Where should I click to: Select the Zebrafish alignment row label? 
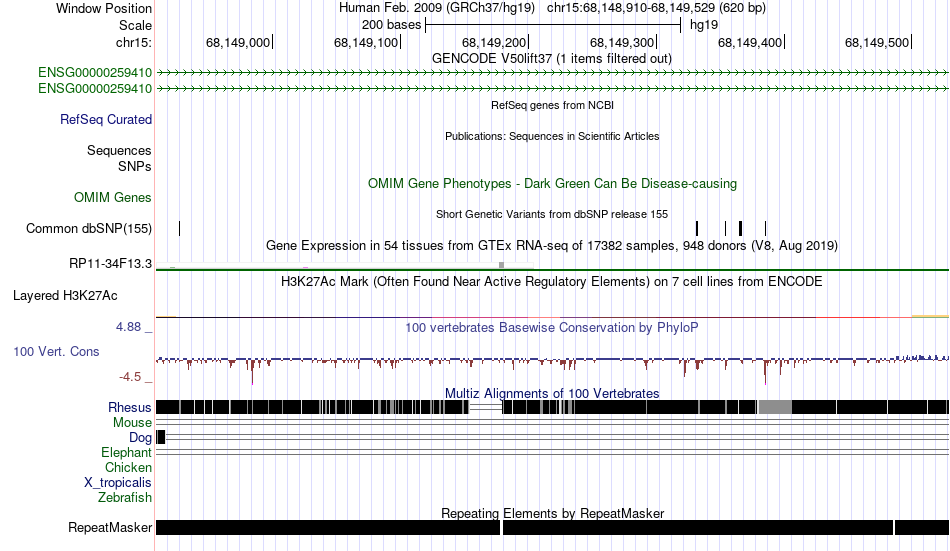(x=125, y=498)
